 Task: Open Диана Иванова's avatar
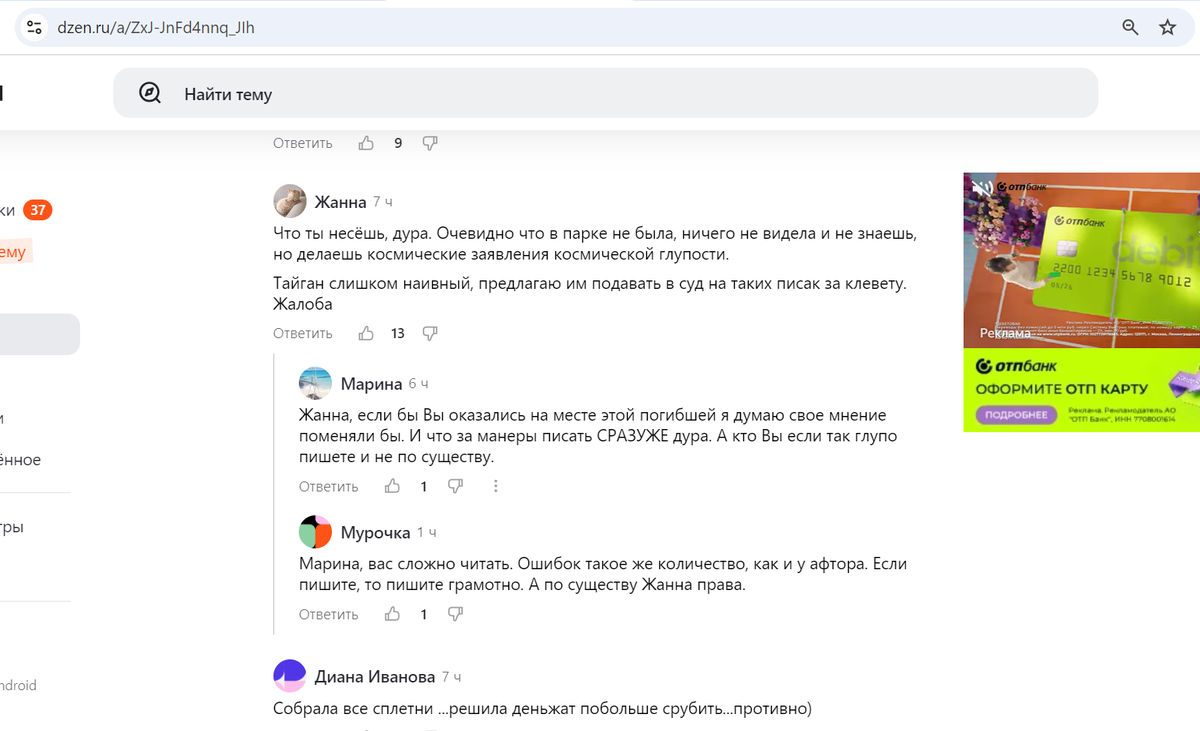point(289,676)
